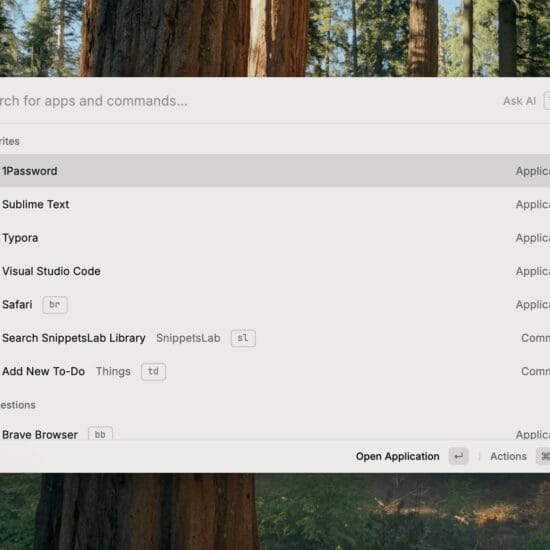Click the Things subtitle label
550x550 pixels.
pos(113,371)
